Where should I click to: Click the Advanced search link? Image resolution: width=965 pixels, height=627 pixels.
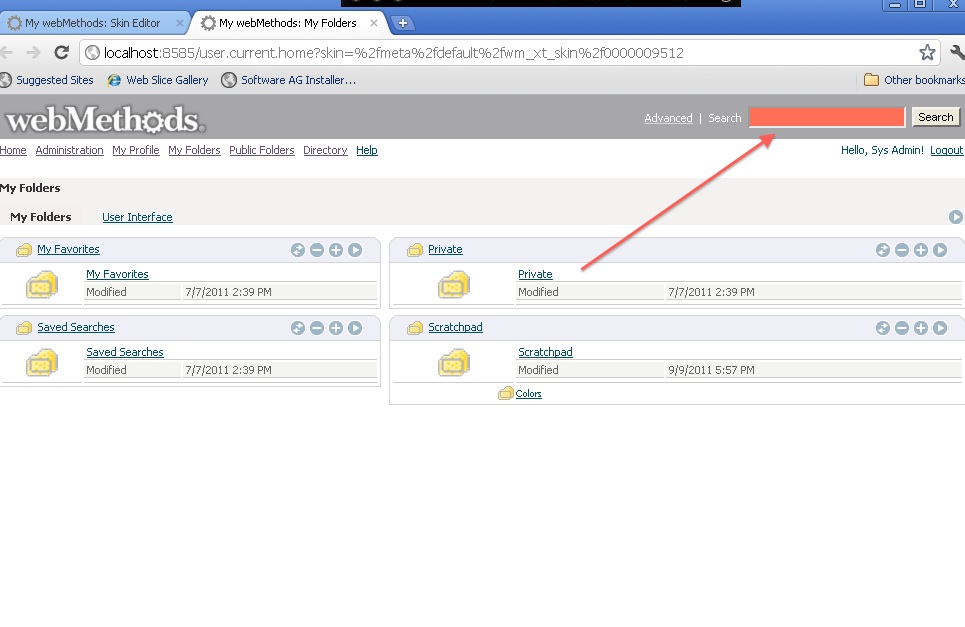point(668,118)
